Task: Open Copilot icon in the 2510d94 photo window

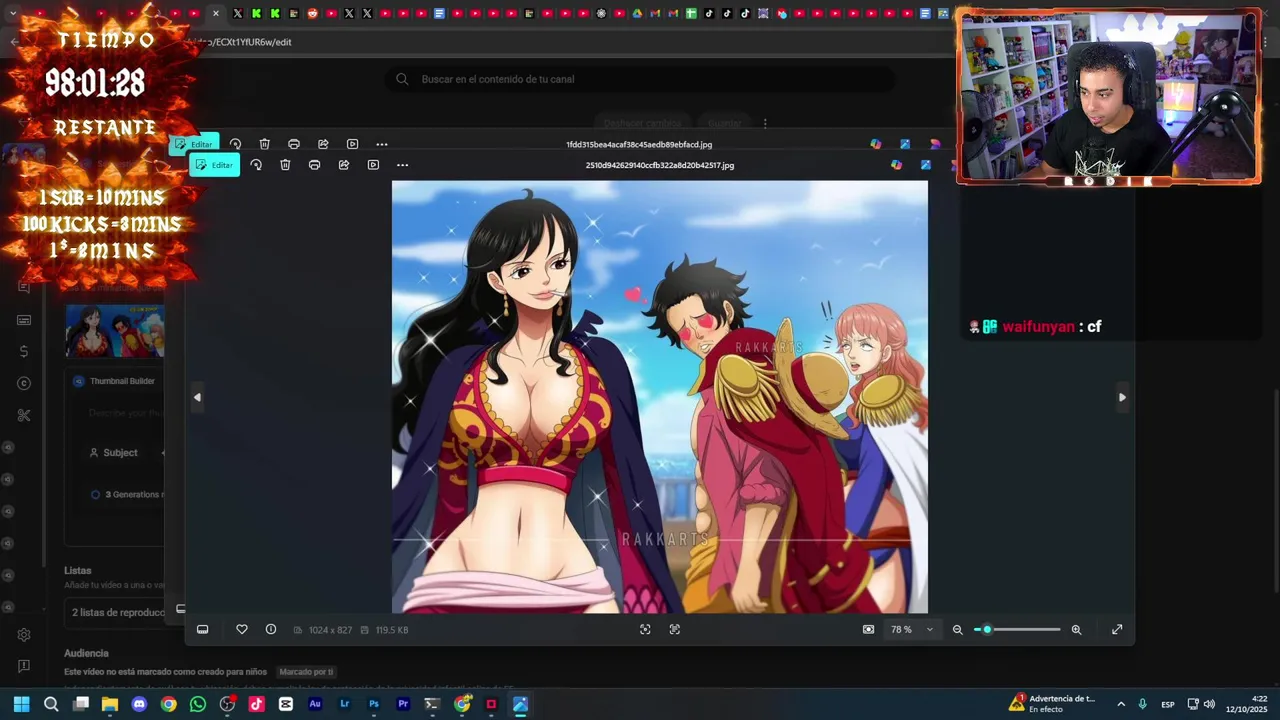Action: [896, 165]
